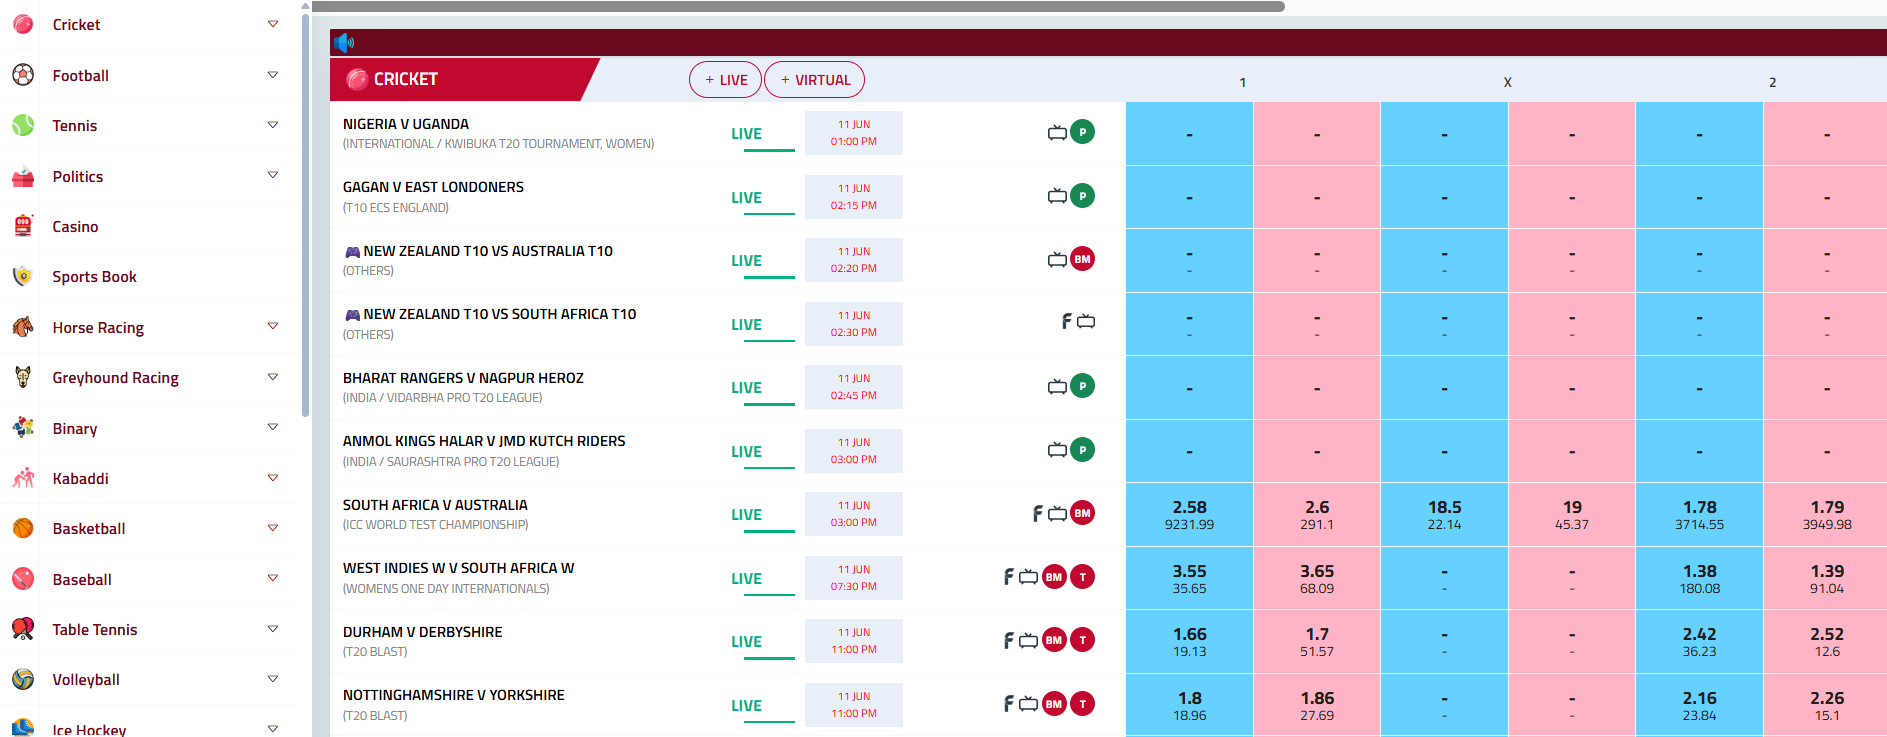The image size is (1887, 737).
Task: Select Kabaddi from the sports menu
Action: [80, 479]
